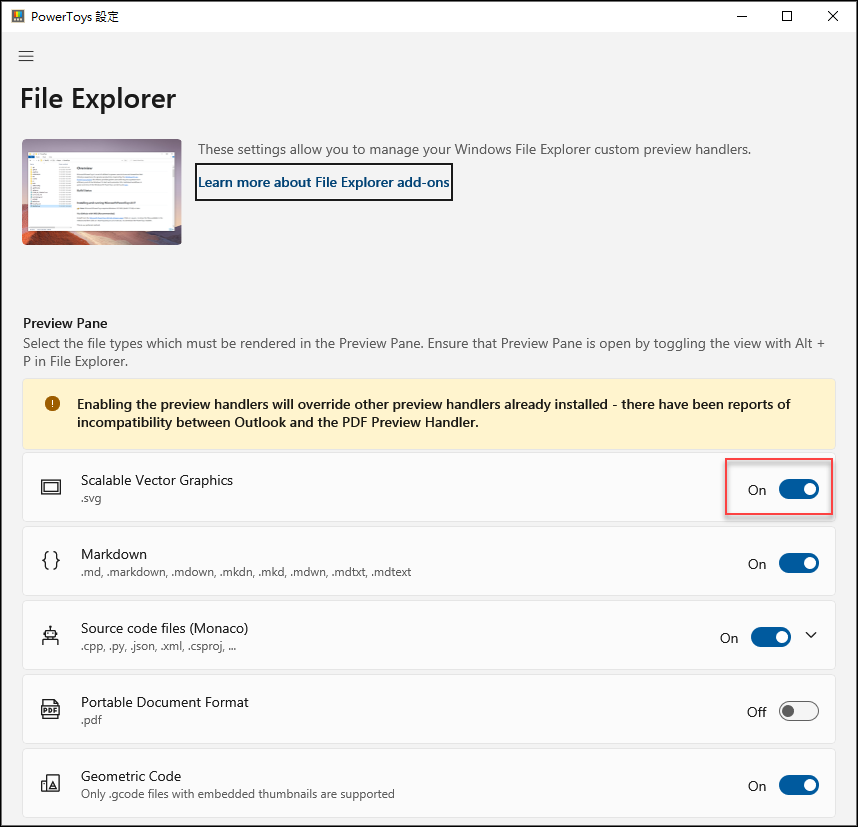Image resolution: width=858 pixels, height=827 pixels.
Task: Click the File Explorer page heading
Action: click(x=98, y=99)
